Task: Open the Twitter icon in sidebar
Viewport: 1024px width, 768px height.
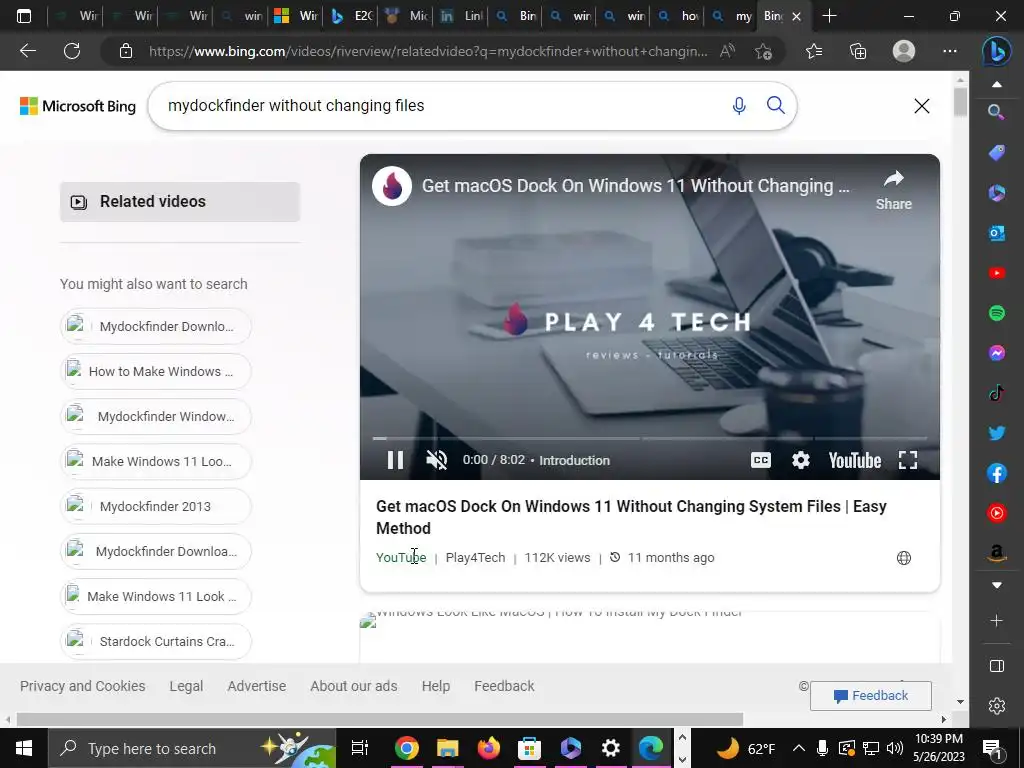Action: [997, 433]
